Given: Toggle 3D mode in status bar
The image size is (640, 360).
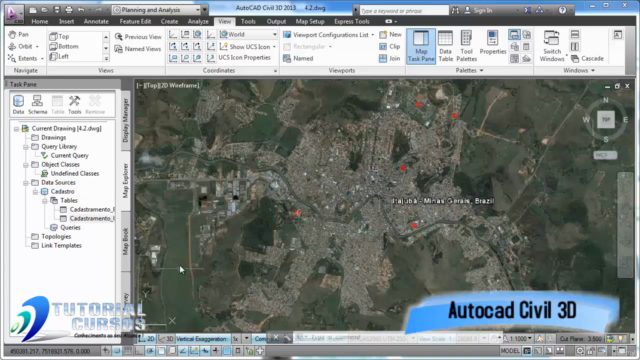Looking at the screenshot, I should pos(166,339).
